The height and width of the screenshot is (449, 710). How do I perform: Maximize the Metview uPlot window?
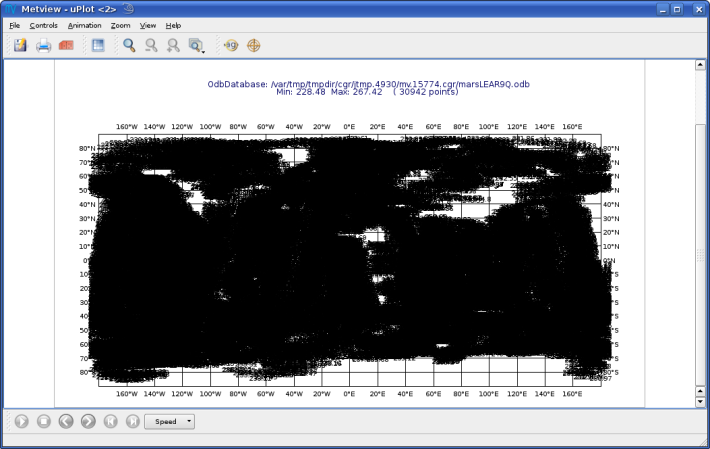677,10
